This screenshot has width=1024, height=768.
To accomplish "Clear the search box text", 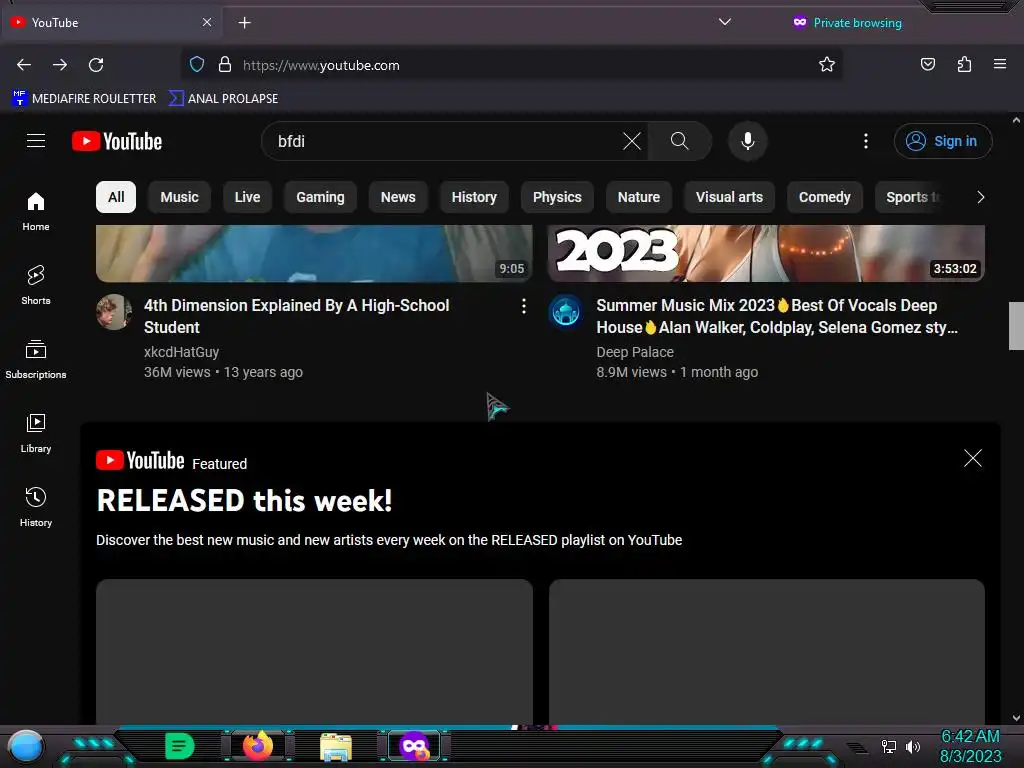I will 632,141.
